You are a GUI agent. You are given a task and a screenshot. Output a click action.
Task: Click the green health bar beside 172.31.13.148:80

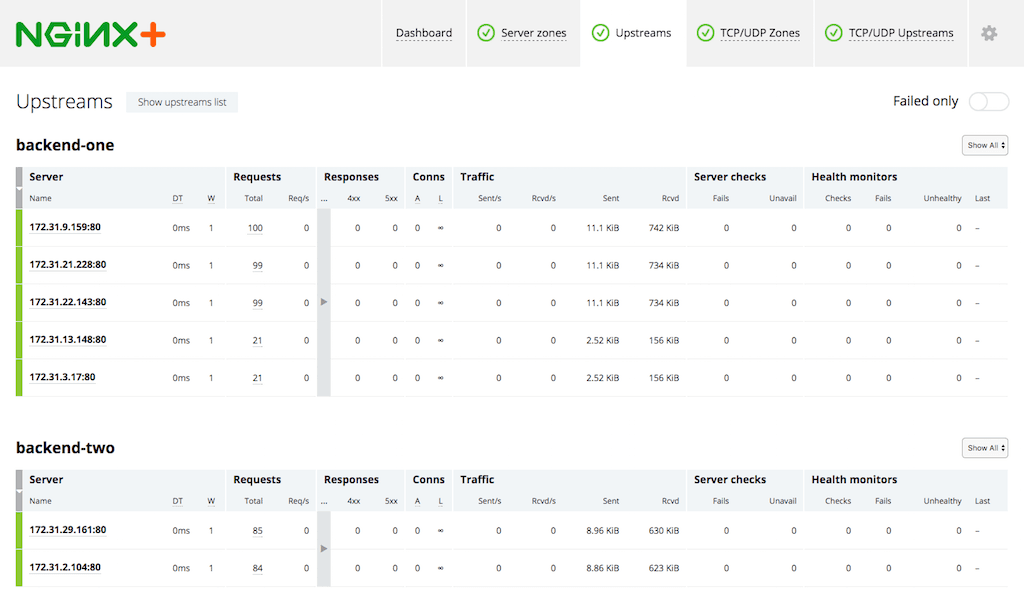[x=18, y=340]
